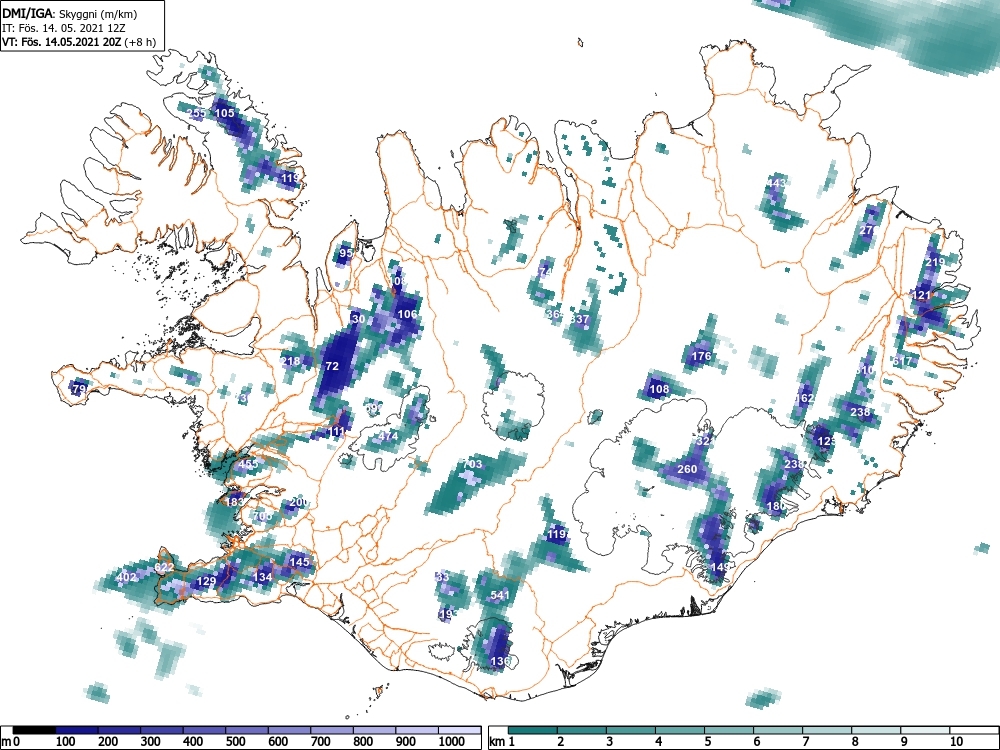
Task: Click the '2' label in km legend
Action: point(559,742)
